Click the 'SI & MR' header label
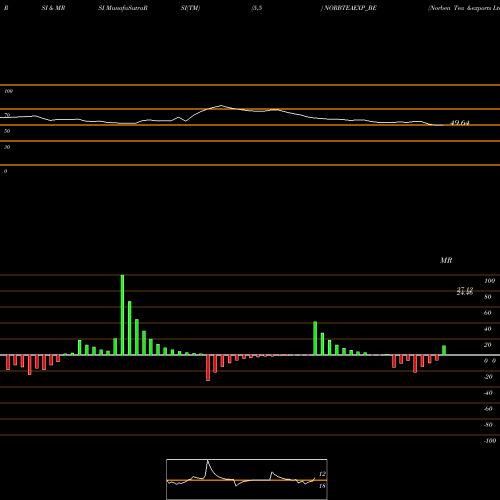 coord(53,8)
